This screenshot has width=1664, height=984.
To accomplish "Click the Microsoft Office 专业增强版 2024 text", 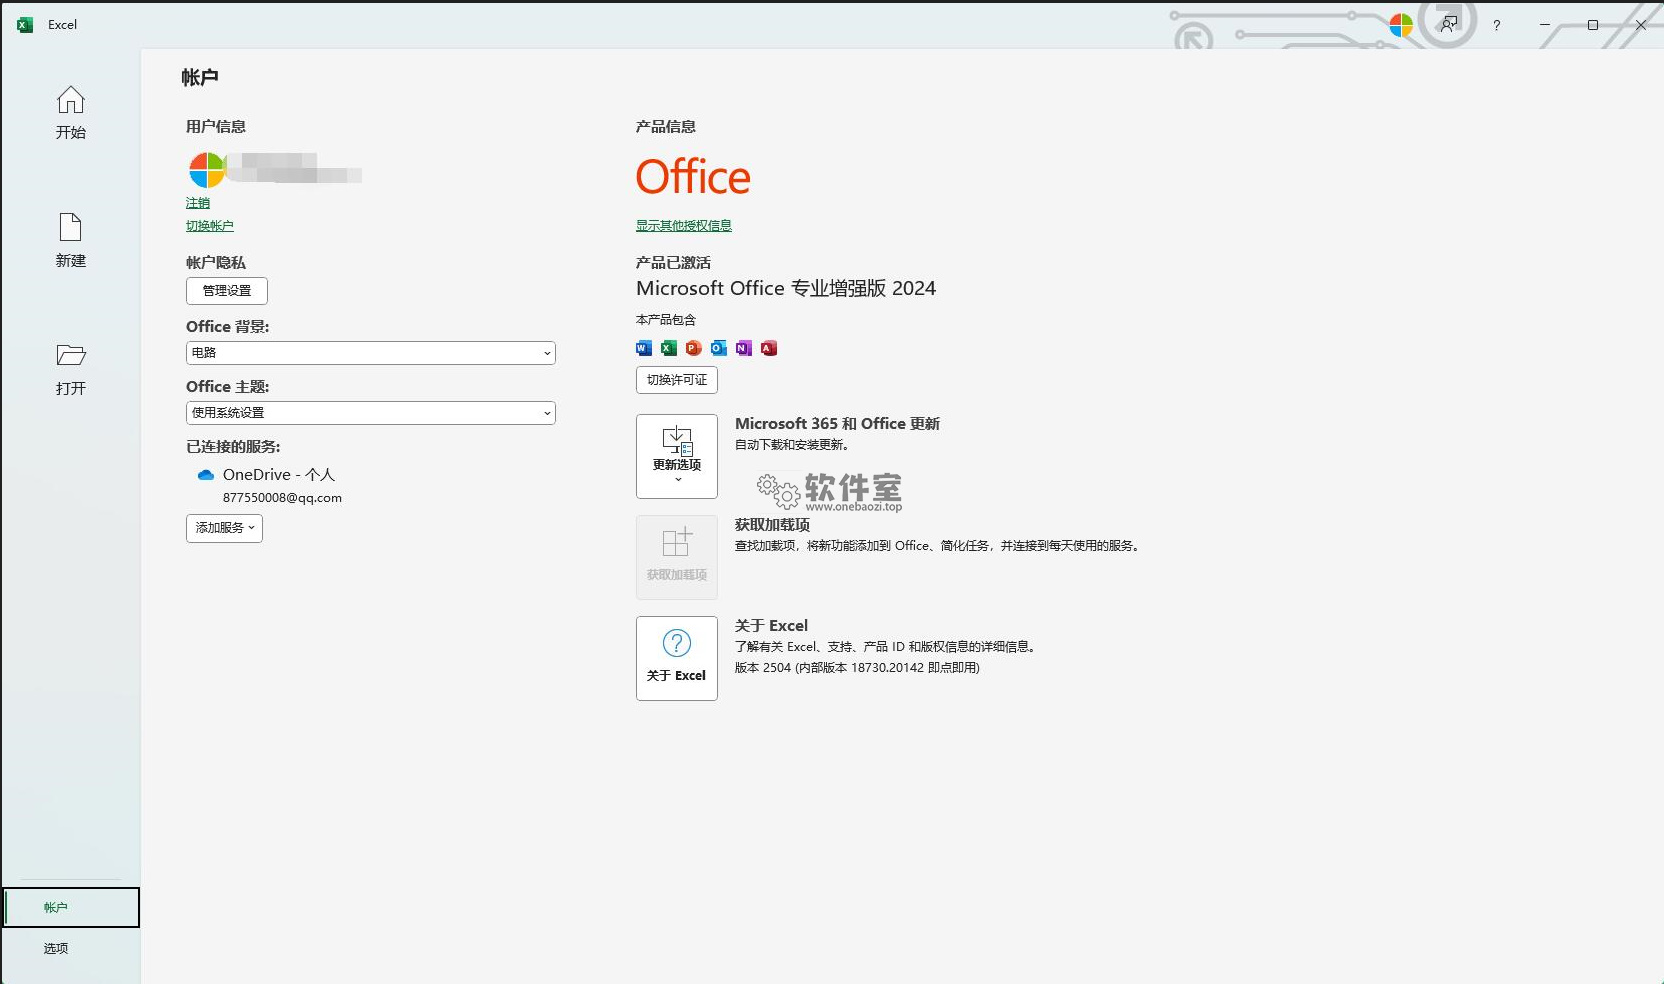I will (x=786, y=288).
